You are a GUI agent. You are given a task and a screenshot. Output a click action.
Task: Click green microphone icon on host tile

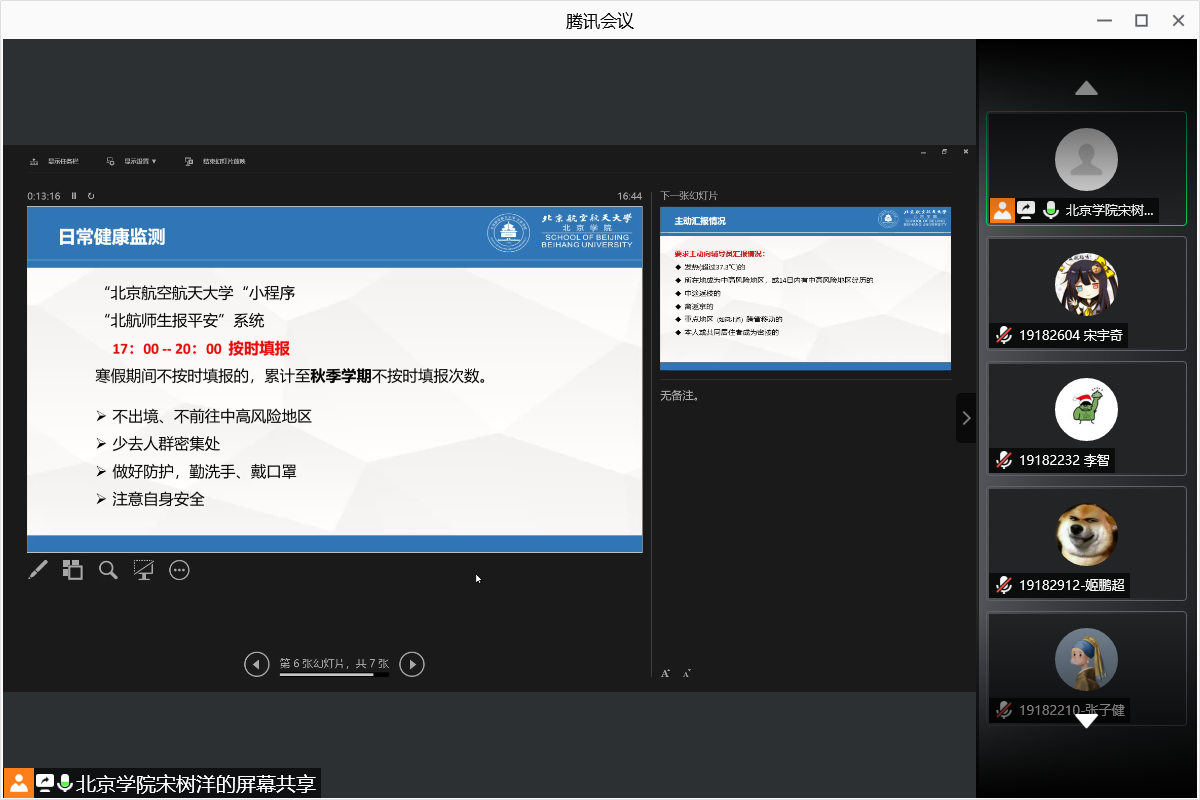(x=1051, y=210)
